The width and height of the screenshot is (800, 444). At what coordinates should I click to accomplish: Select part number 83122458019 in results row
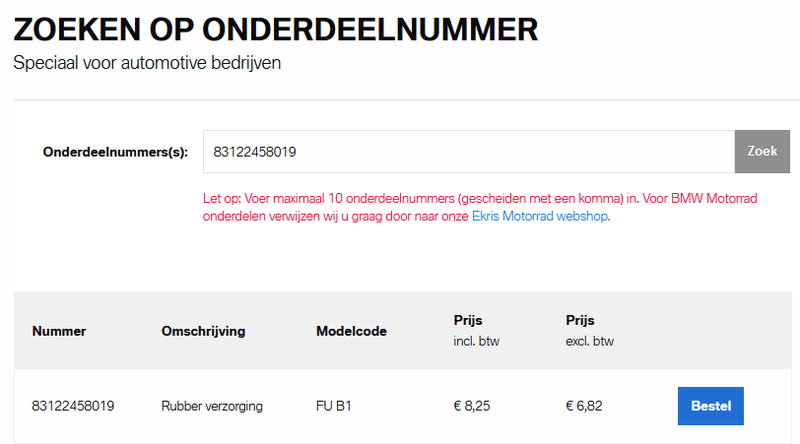73,406
